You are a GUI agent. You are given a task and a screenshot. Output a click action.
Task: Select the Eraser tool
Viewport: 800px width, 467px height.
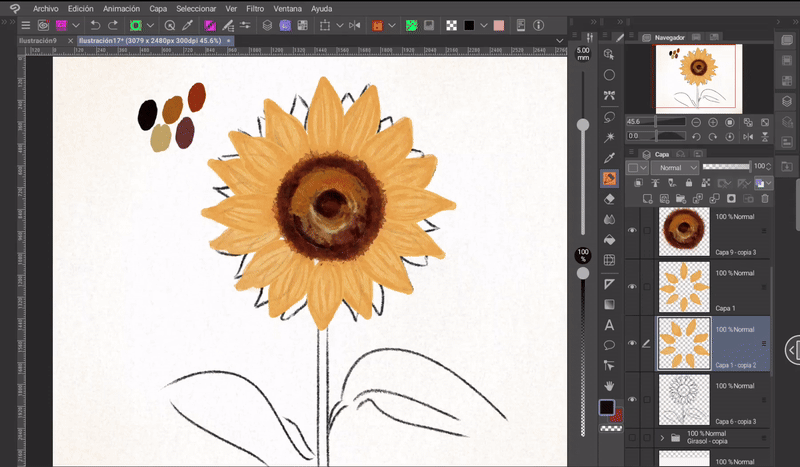tap(609, 199)
